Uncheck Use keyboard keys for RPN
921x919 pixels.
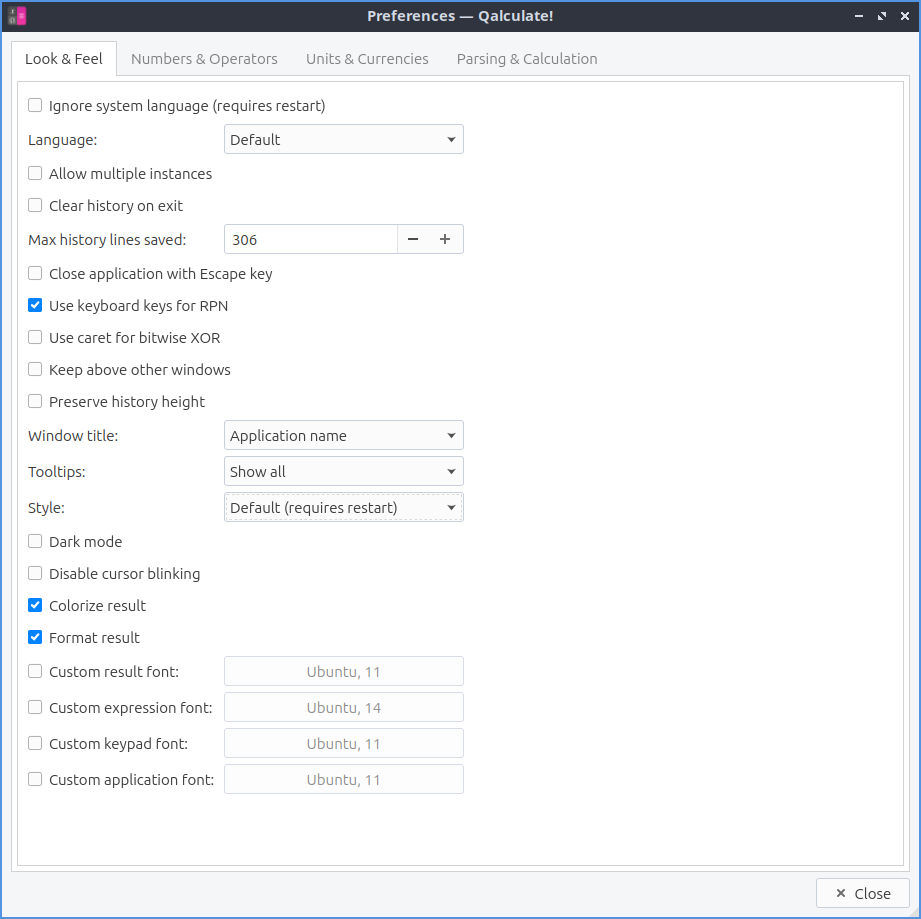coord(36,306)
